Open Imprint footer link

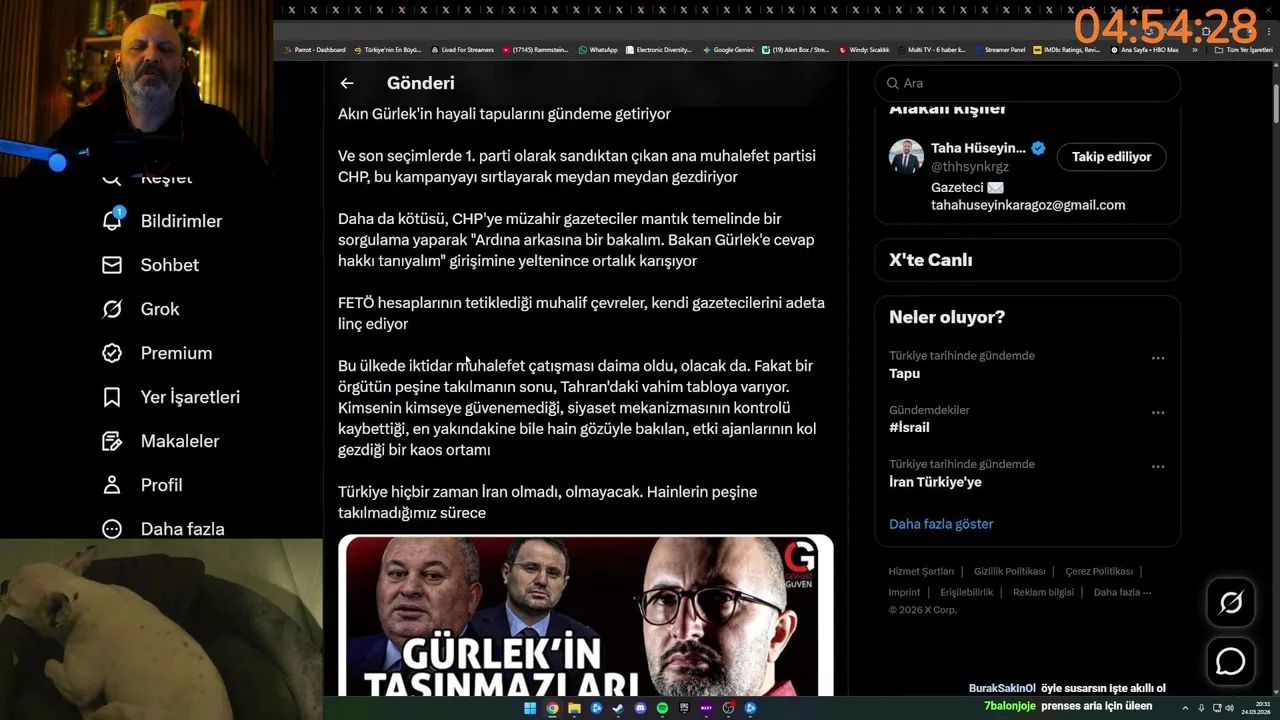click(x=904, y=592)
